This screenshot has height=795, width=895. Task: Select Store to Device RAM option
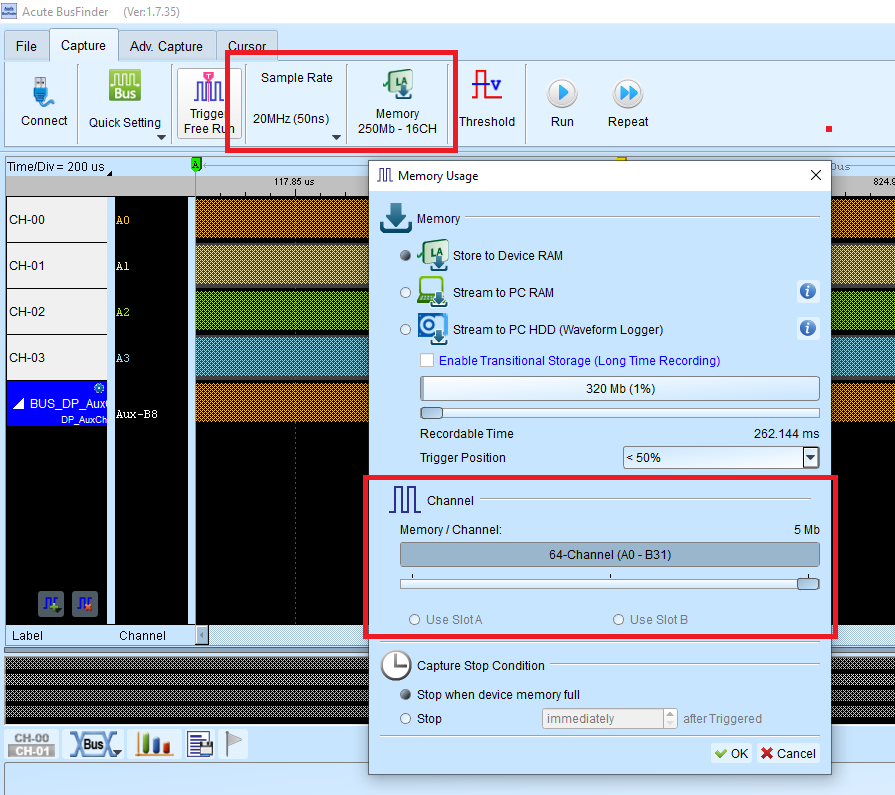[x=405, y=256]
